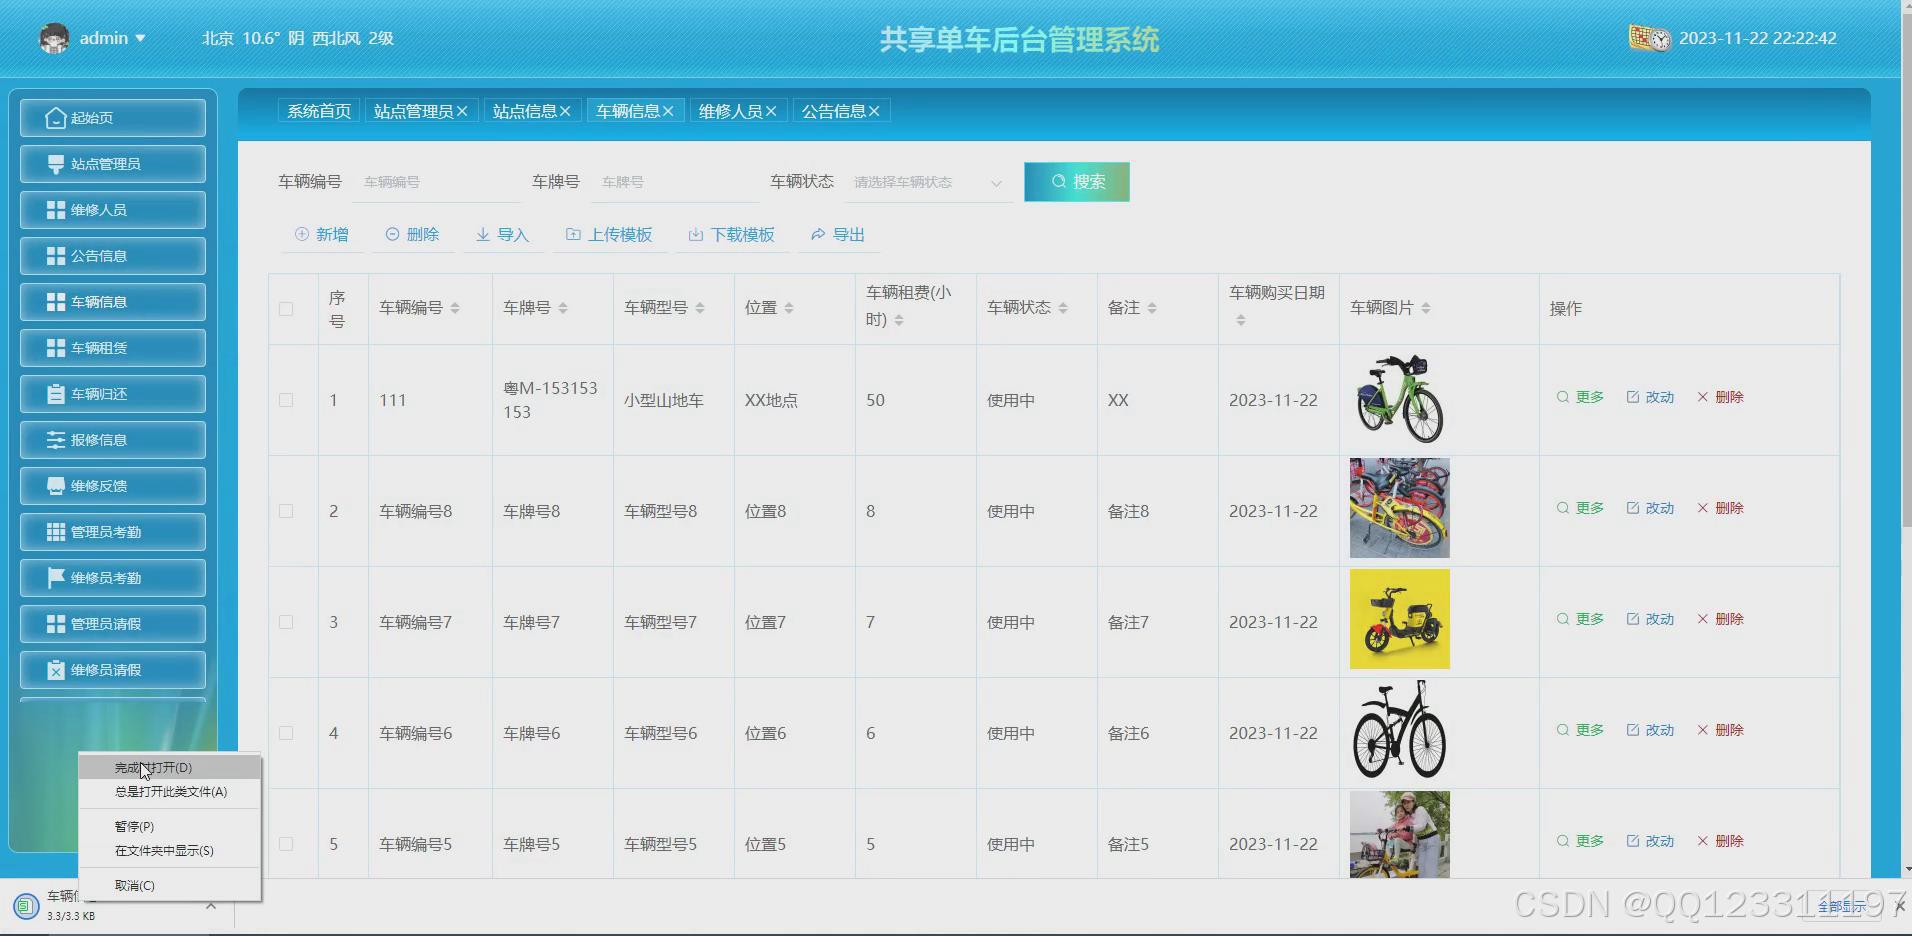Click the clock icon next to the date

pyautogui.click(x=1660, y=38)
